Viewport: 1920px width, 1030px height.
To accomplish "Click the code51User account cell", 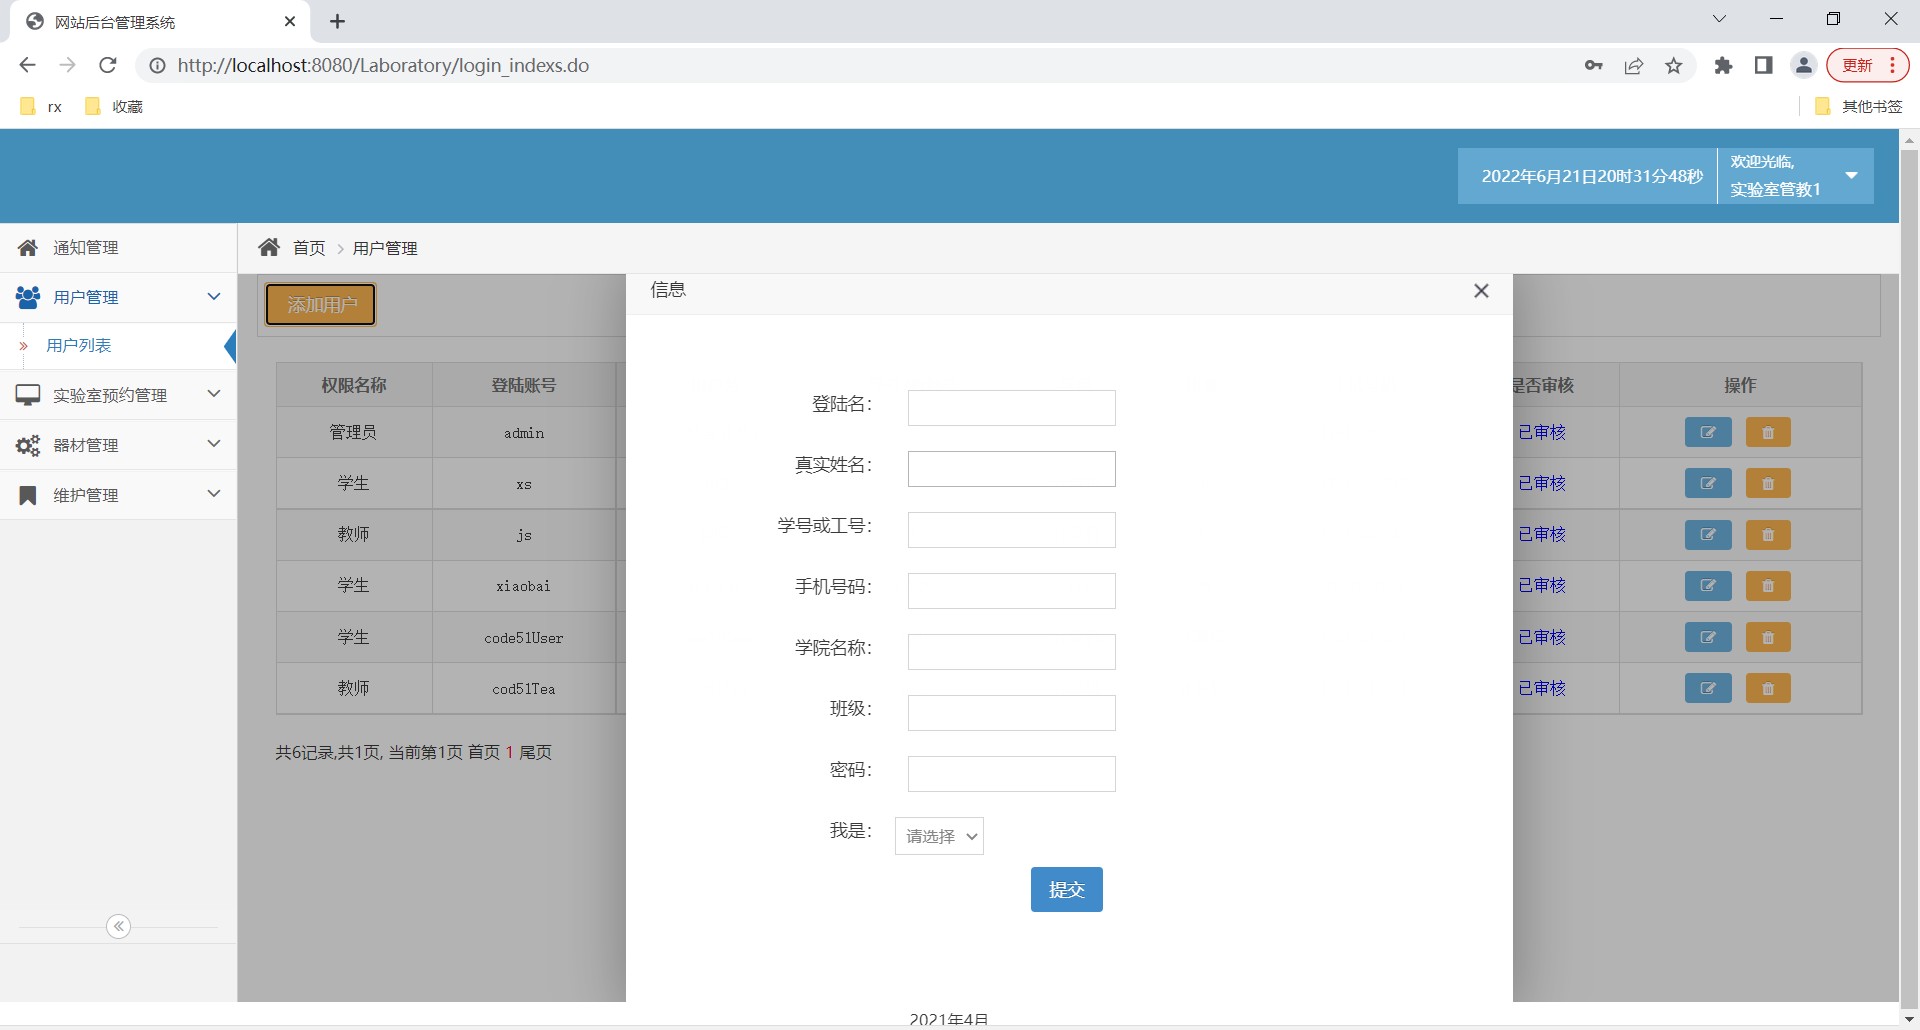I will (524, 637).
